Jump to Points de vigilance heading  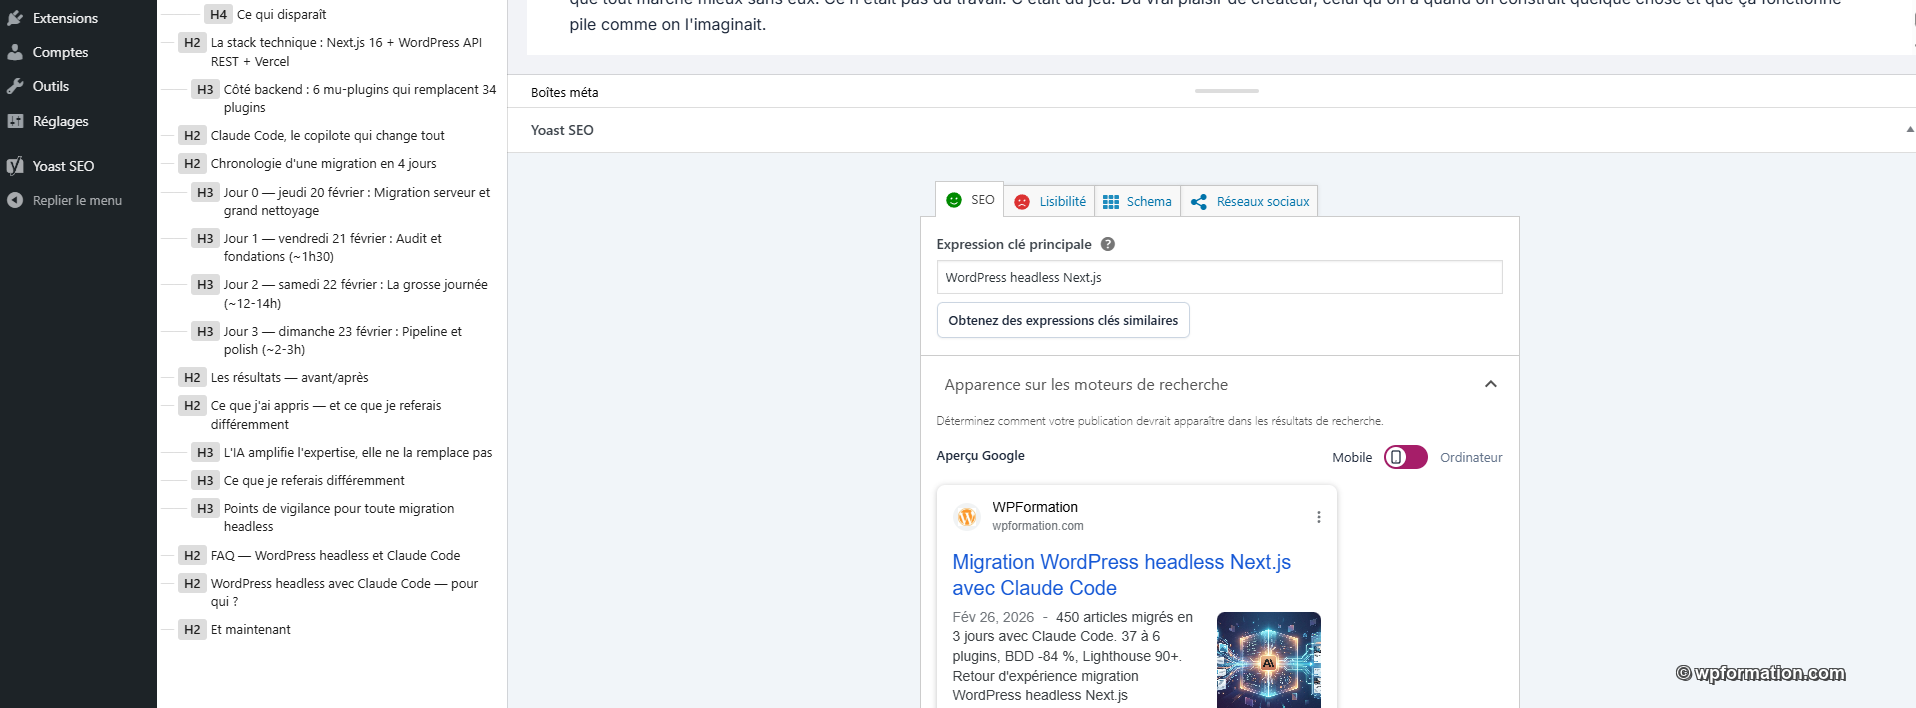[x=338, y=517]
